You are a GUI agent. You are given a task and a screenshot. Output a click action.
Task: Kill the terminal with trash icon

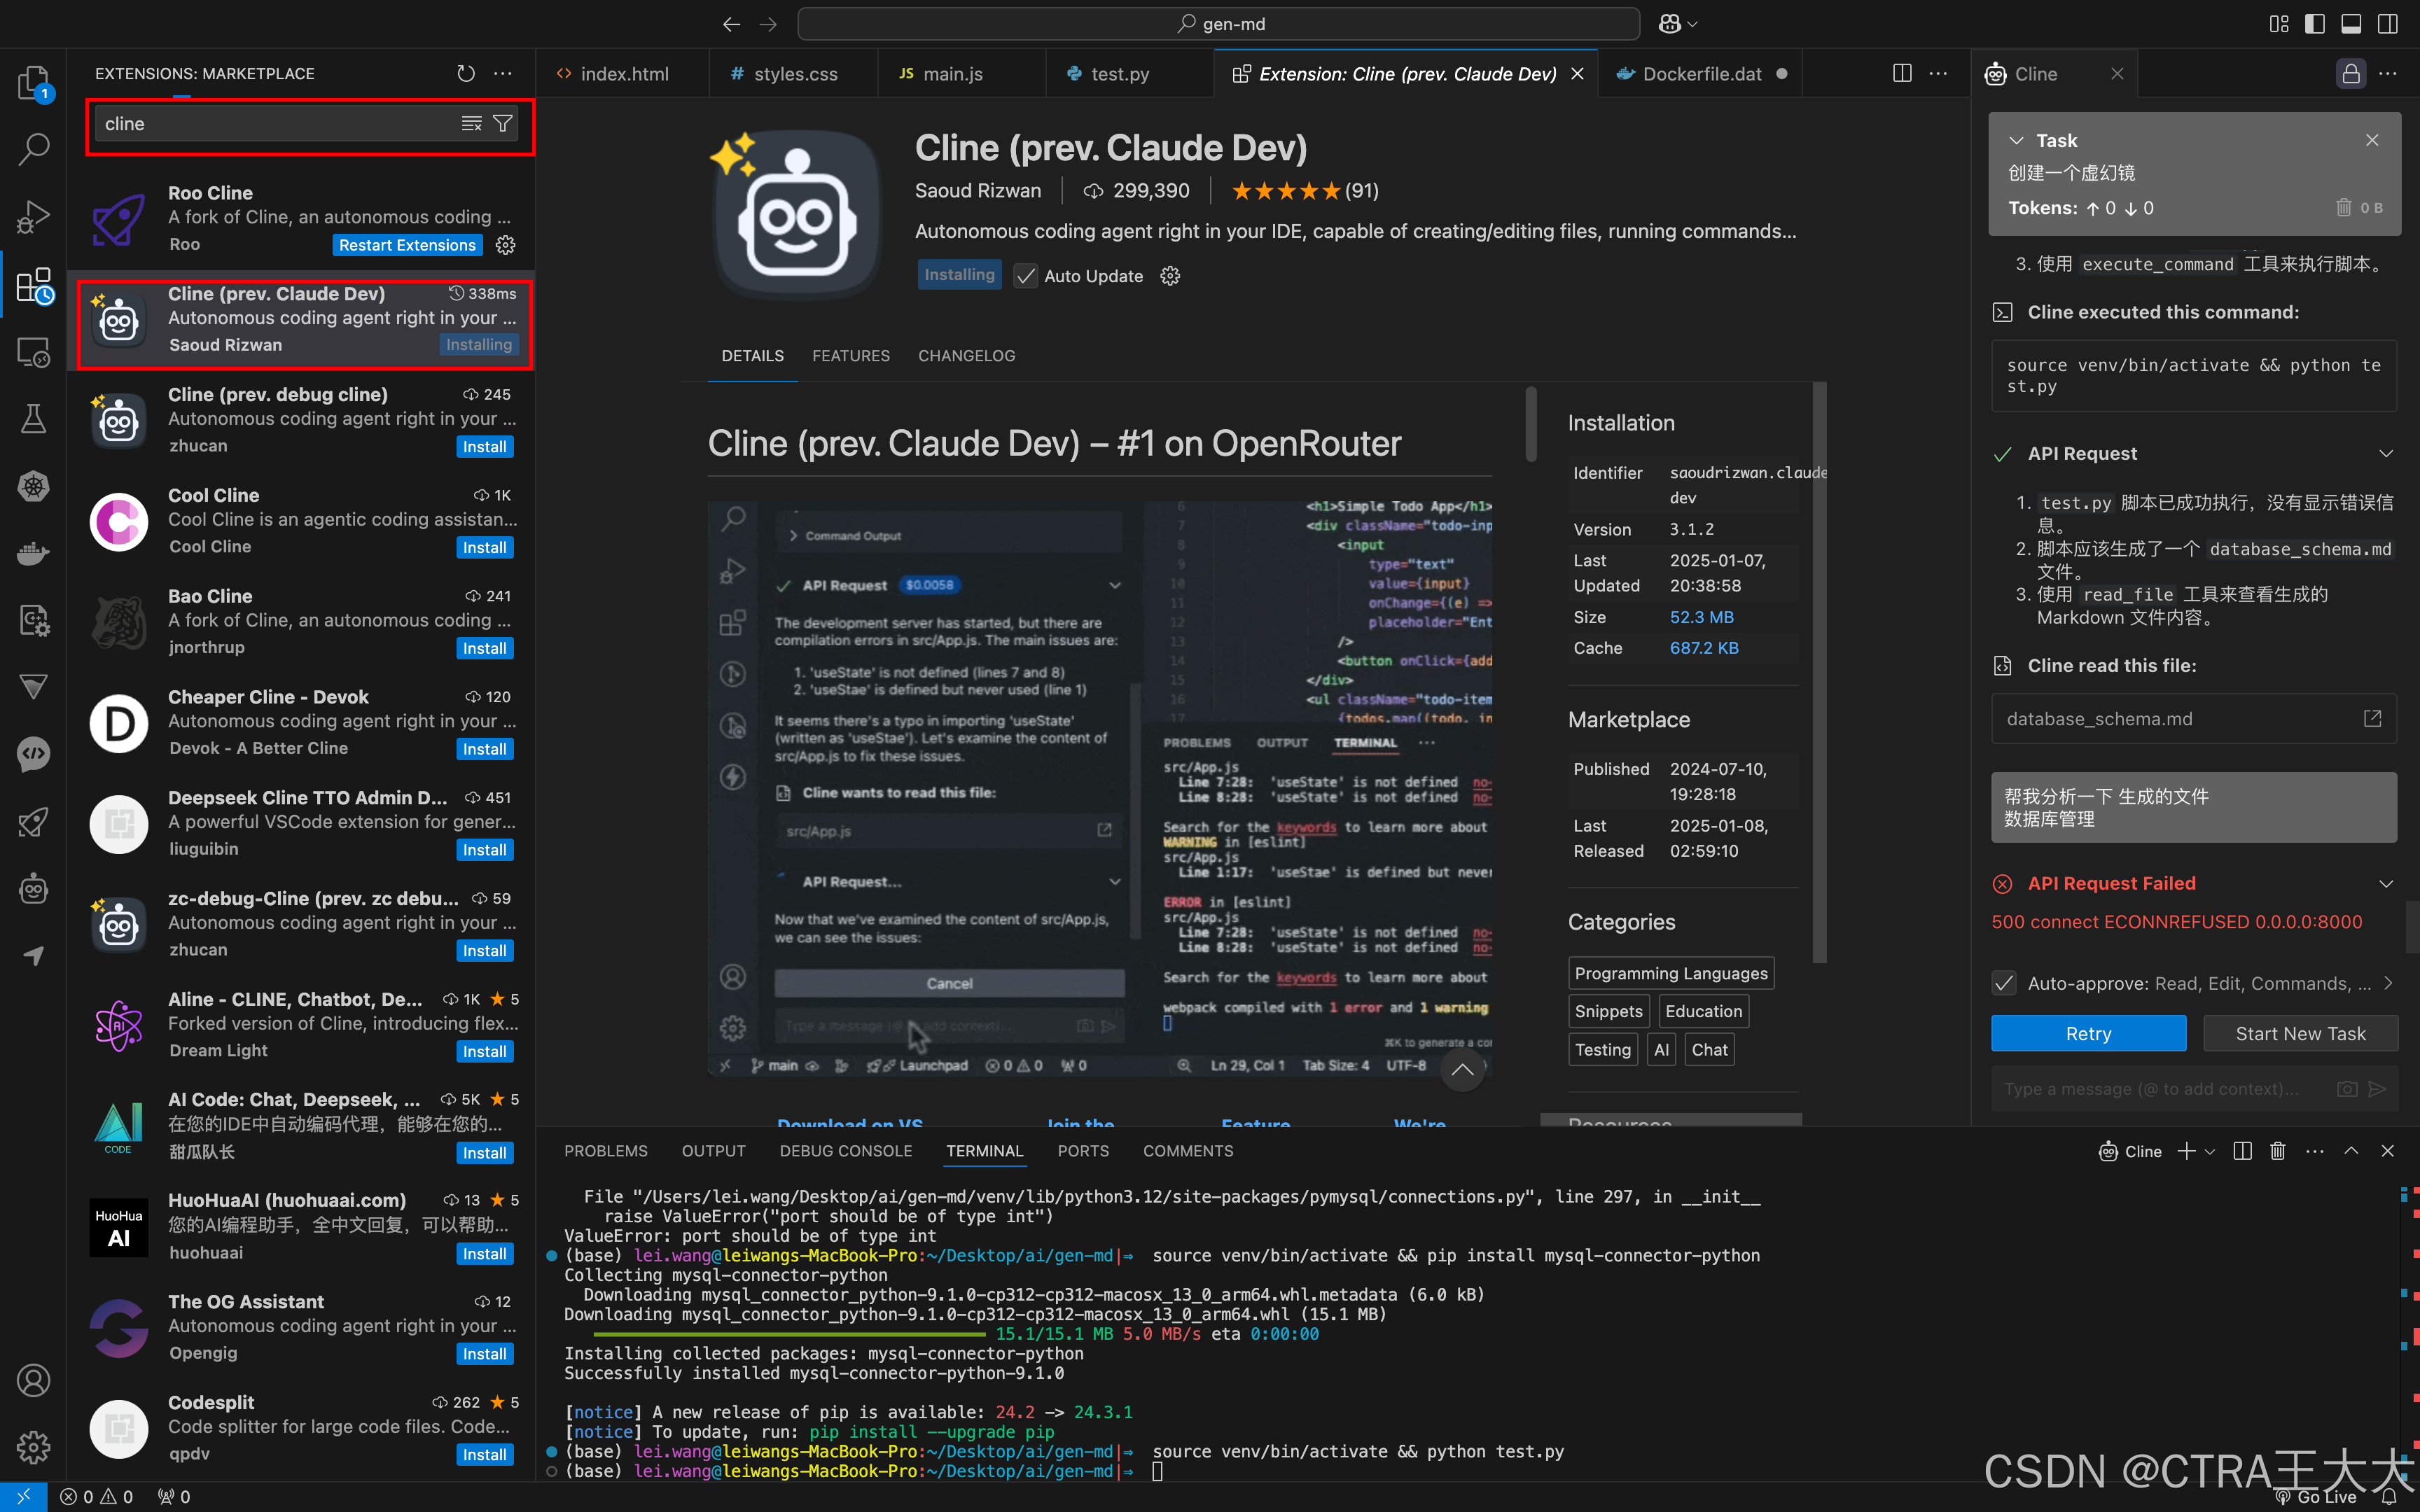[x=2278, y=1151]
